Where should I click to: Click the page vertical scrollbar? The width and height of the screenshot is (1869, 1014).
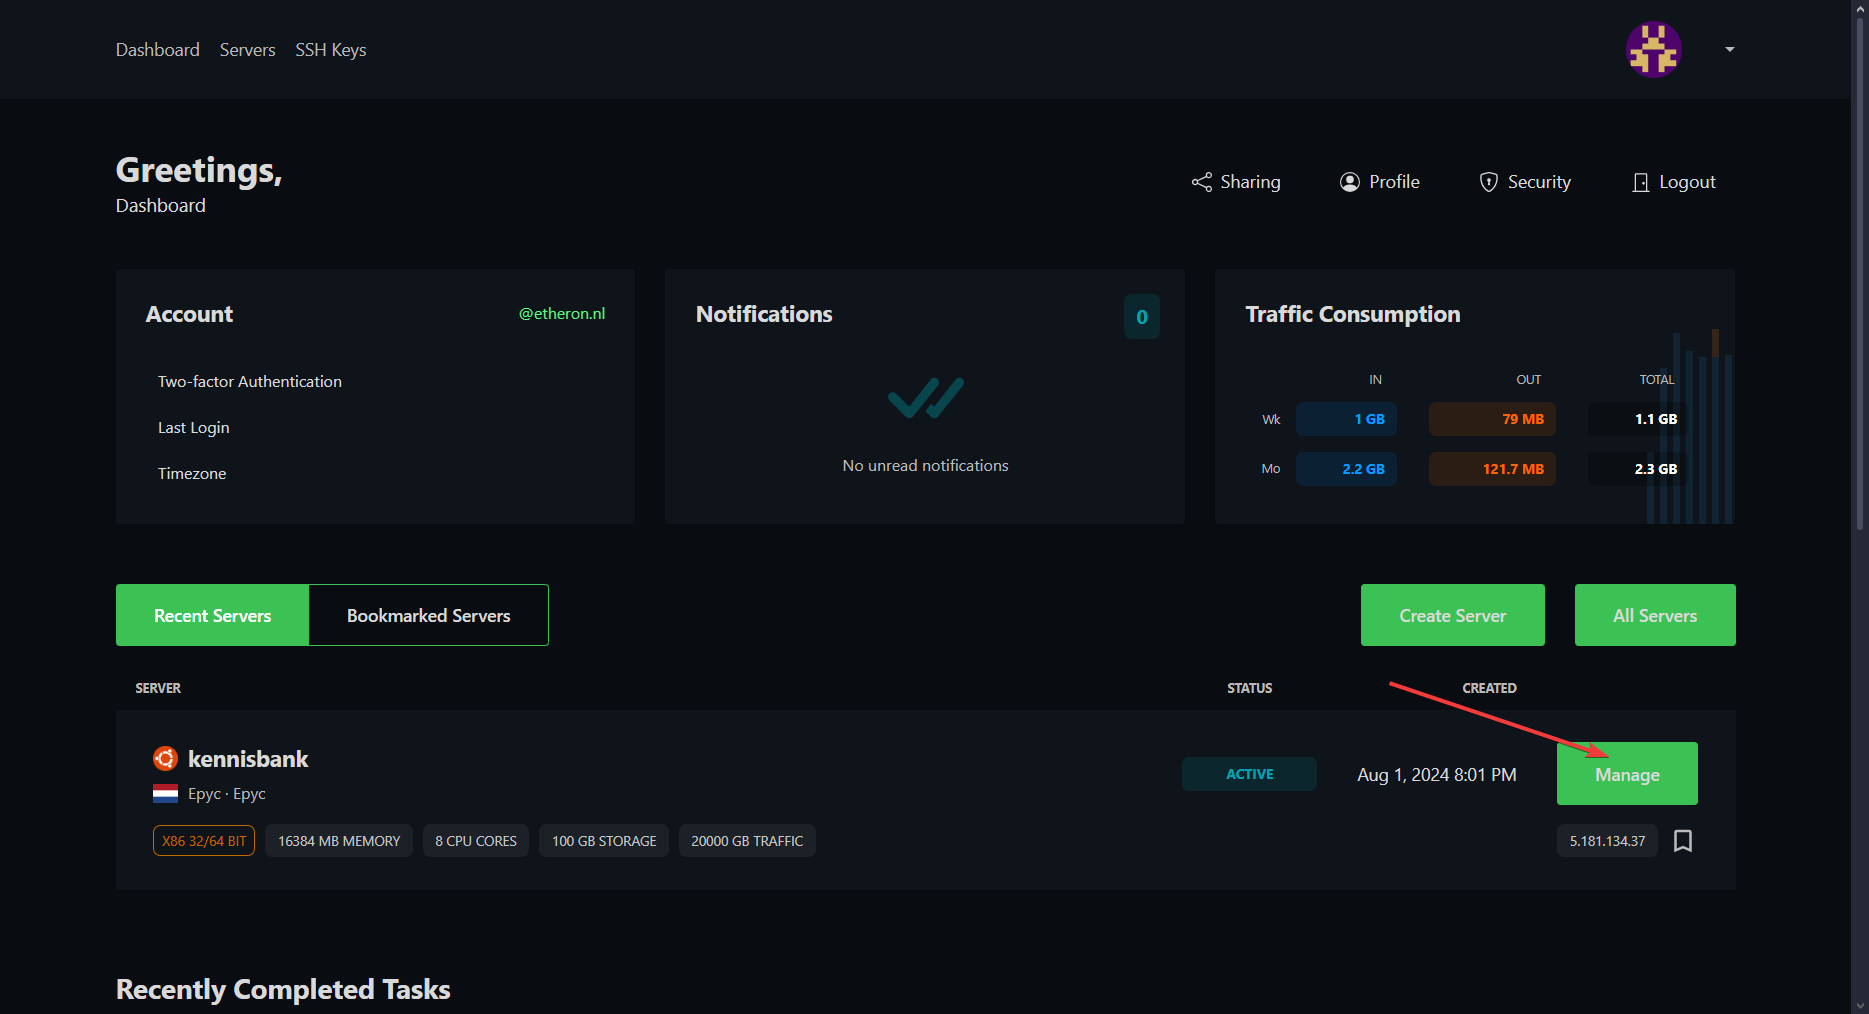(1860, 270)
